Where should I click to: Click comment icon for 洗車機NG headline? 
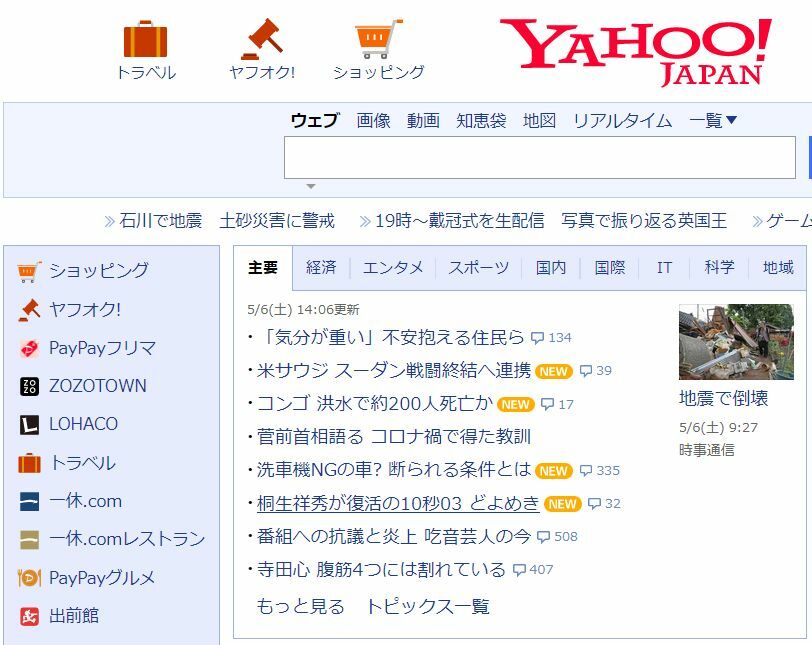click(586, 471)
